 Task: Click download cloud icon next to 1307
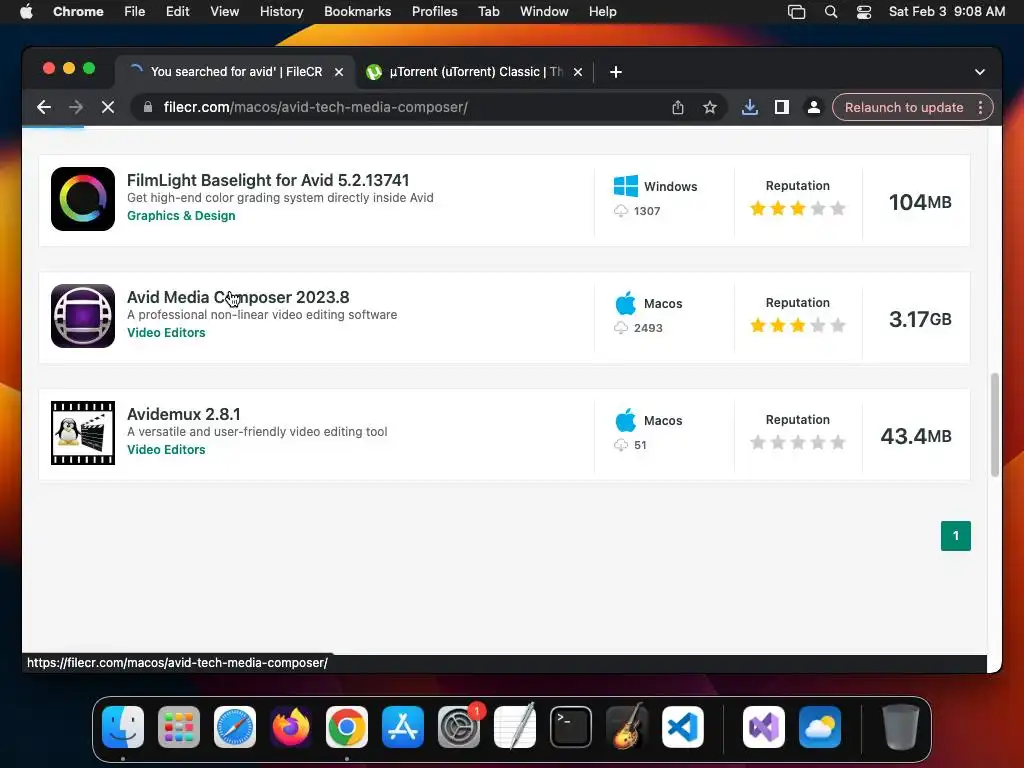[x=621, y=211]
